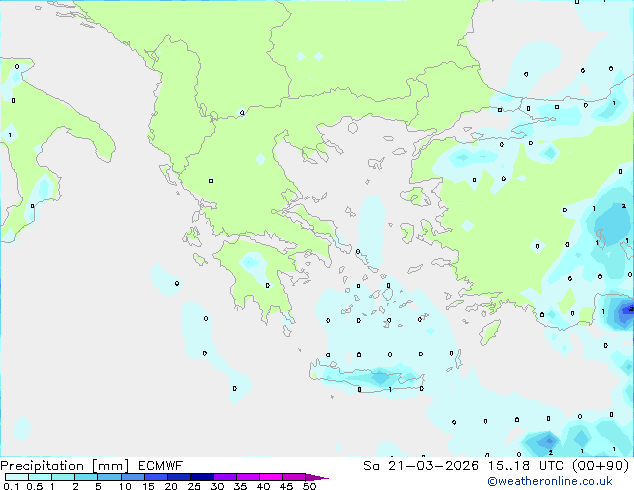The image size is (634, 490).
Task: Click the '(00+90)' forecast offset text
Action: (600, 466)
